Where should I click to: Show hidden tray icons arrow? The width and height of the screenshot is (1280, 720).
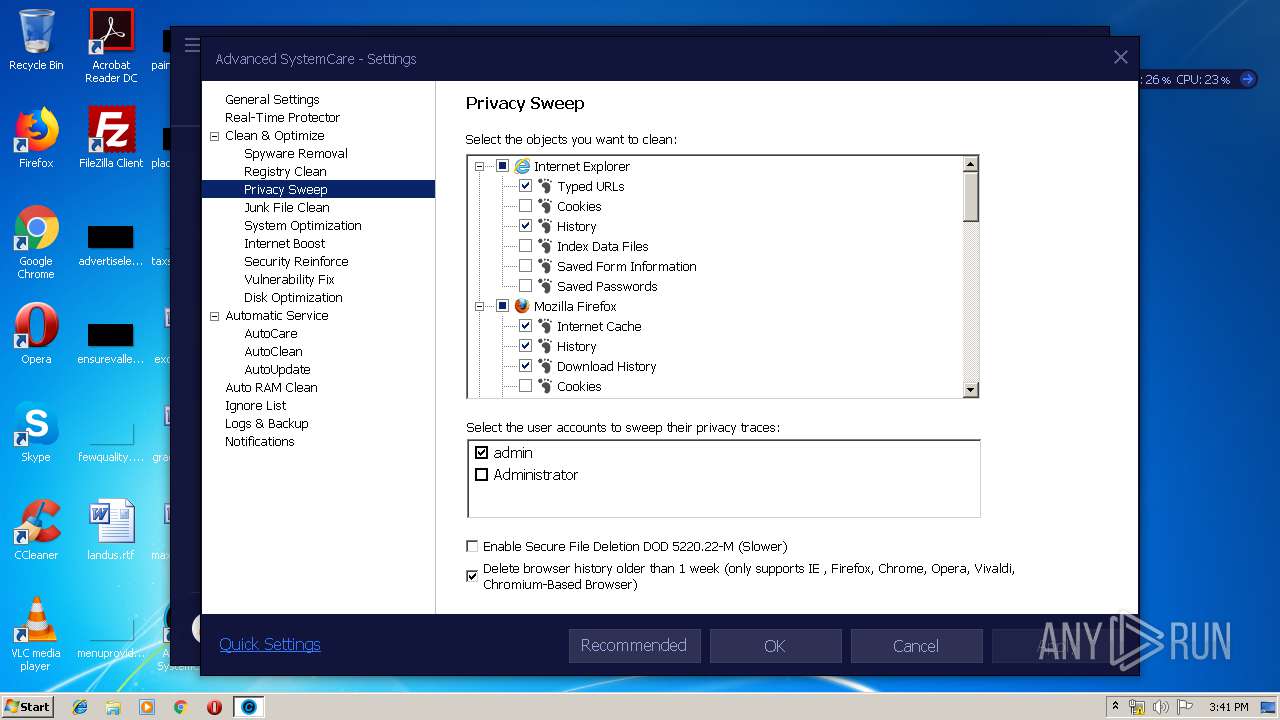1115,707
